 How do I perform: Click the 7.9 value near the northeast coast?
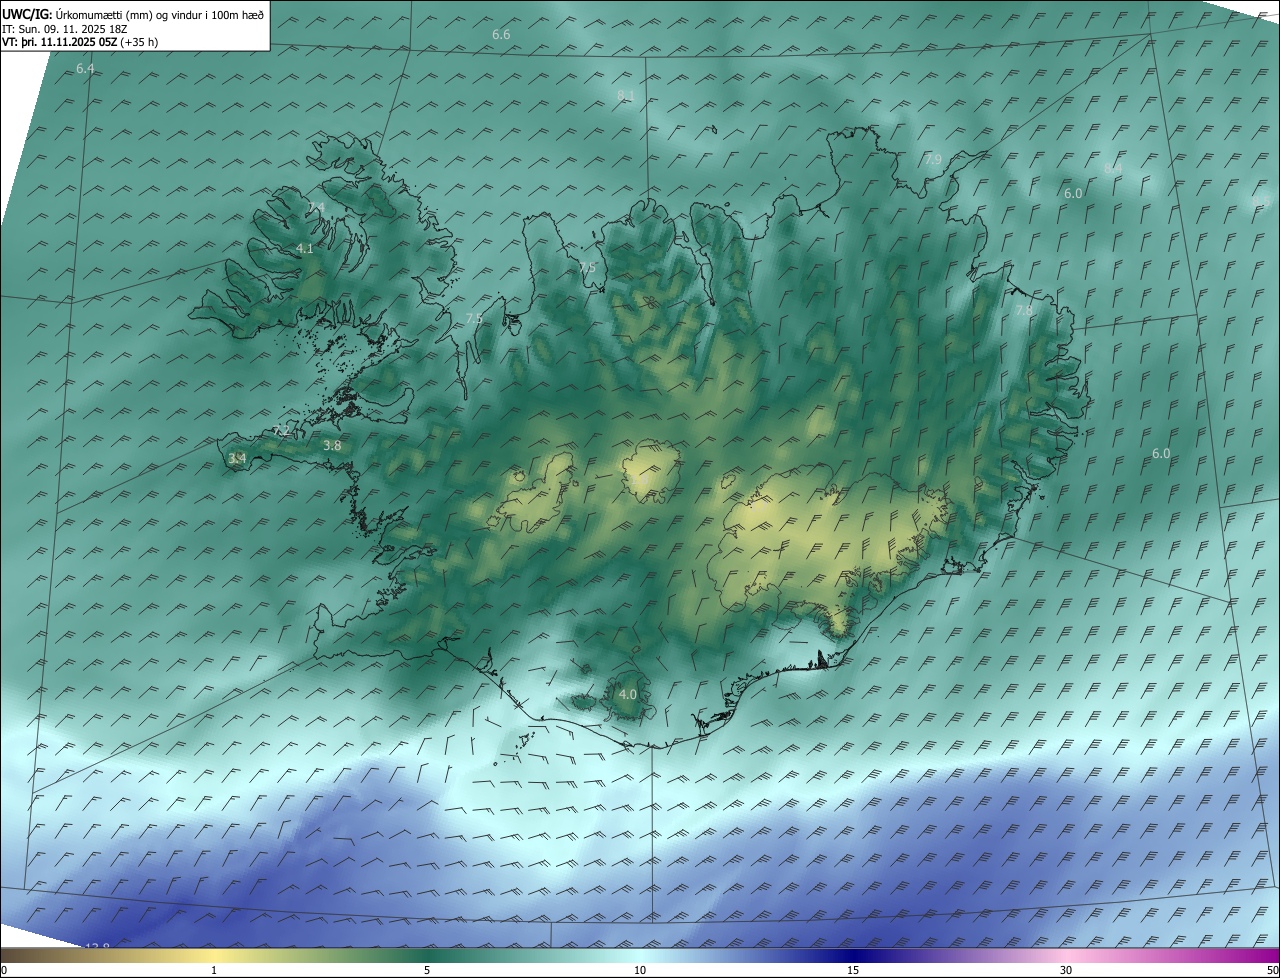point(933,160)
